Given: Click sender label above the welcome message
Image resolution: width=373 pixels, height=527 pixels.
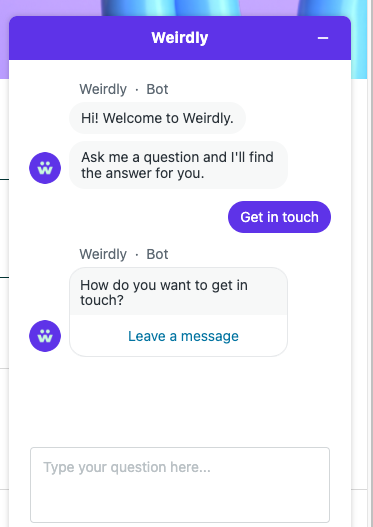Looking at the screenshot, I should 124,89.
